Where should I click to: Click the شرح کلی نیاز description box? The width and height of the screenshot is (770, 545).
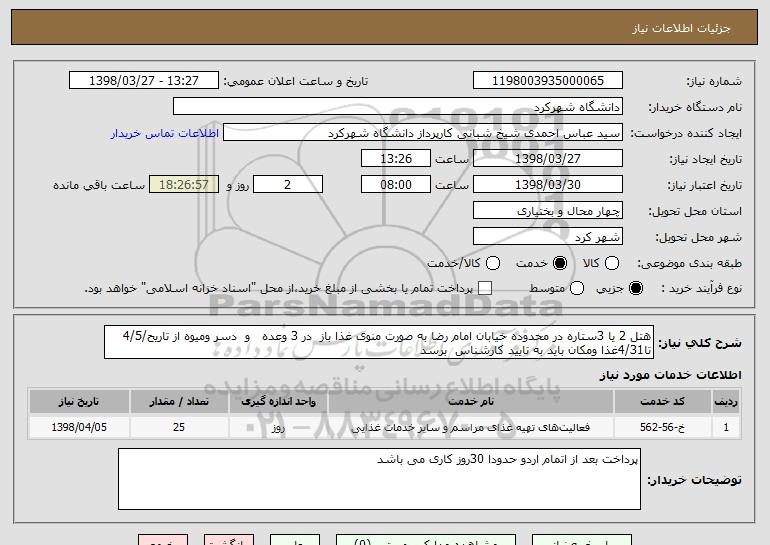pos(379,342)
